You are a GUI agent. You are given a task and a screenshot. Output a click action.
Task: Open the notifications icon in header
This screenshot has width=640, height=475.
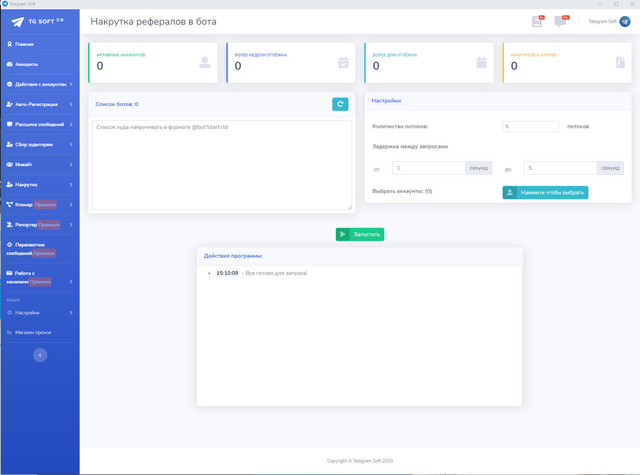tap(538, 21)
